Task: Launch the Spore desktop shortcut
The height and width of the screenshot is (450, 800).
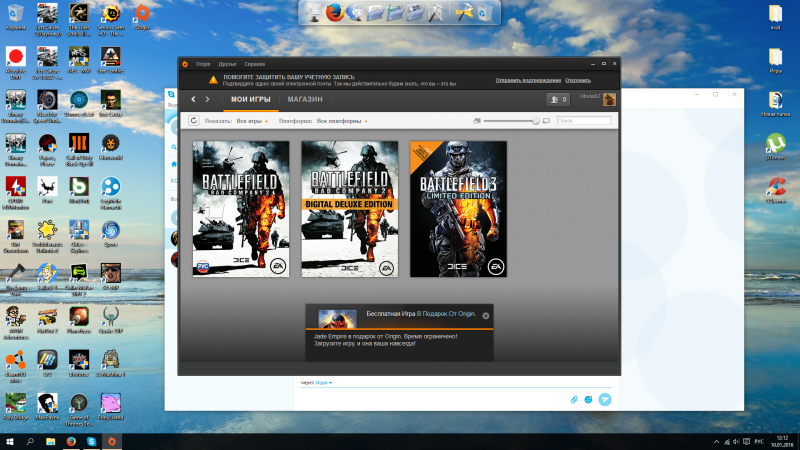Action: [111, 234]
